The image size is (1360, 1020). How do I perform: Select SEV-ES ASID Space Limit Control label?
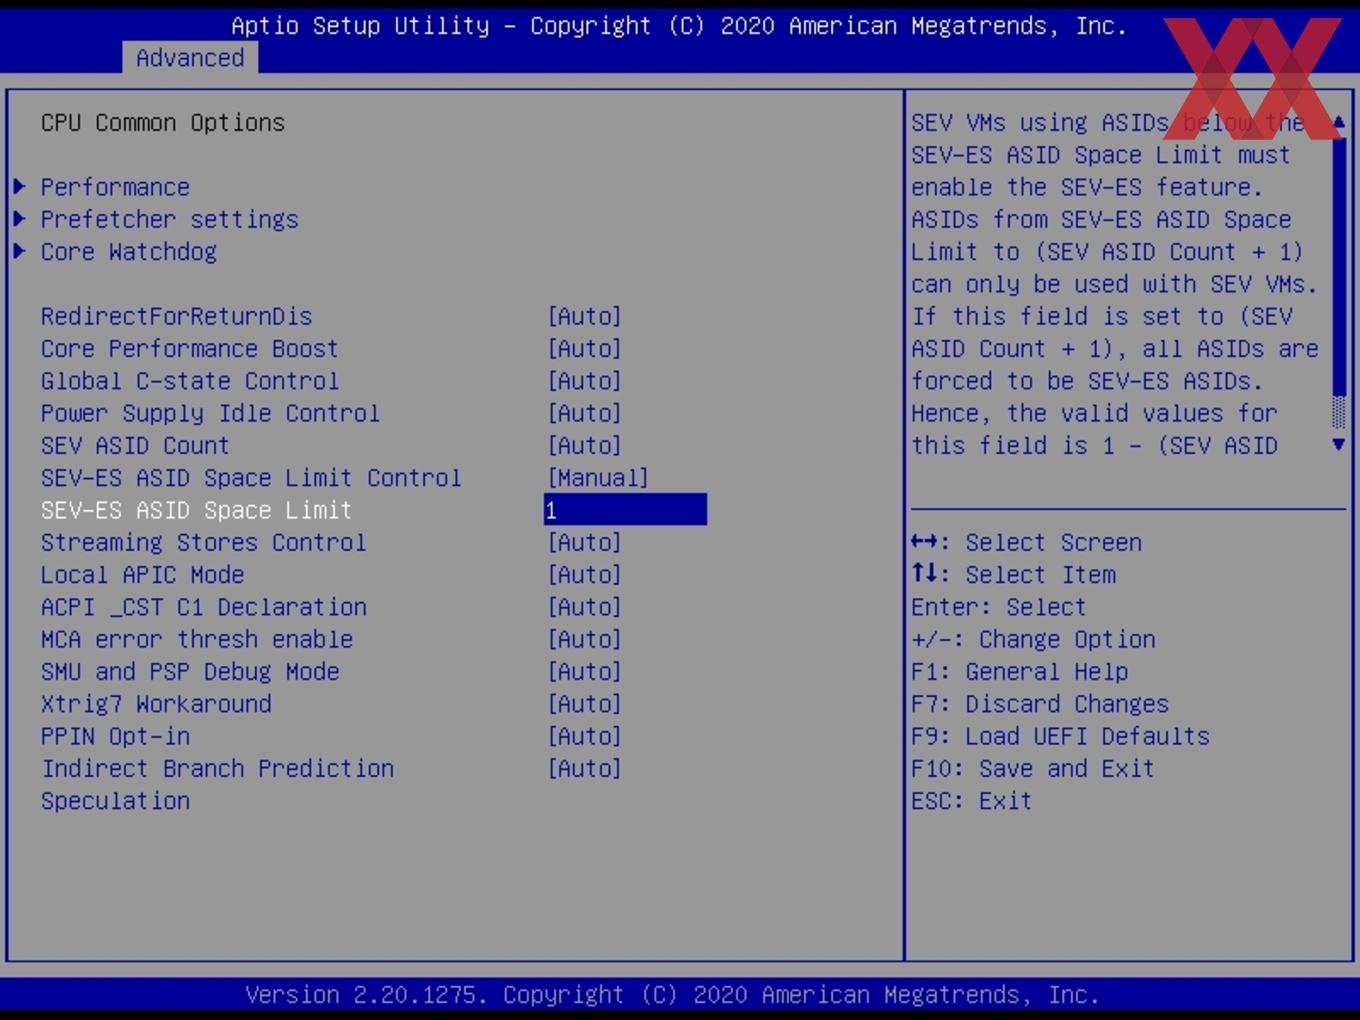point(251,478)
